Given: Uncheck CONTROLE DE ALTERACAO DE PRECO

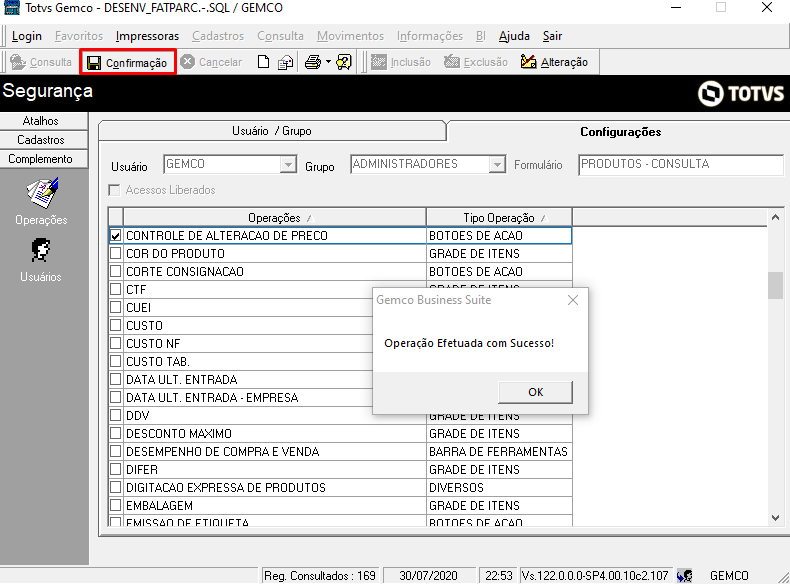Looking at the screenshot, I should coord(116,235).
